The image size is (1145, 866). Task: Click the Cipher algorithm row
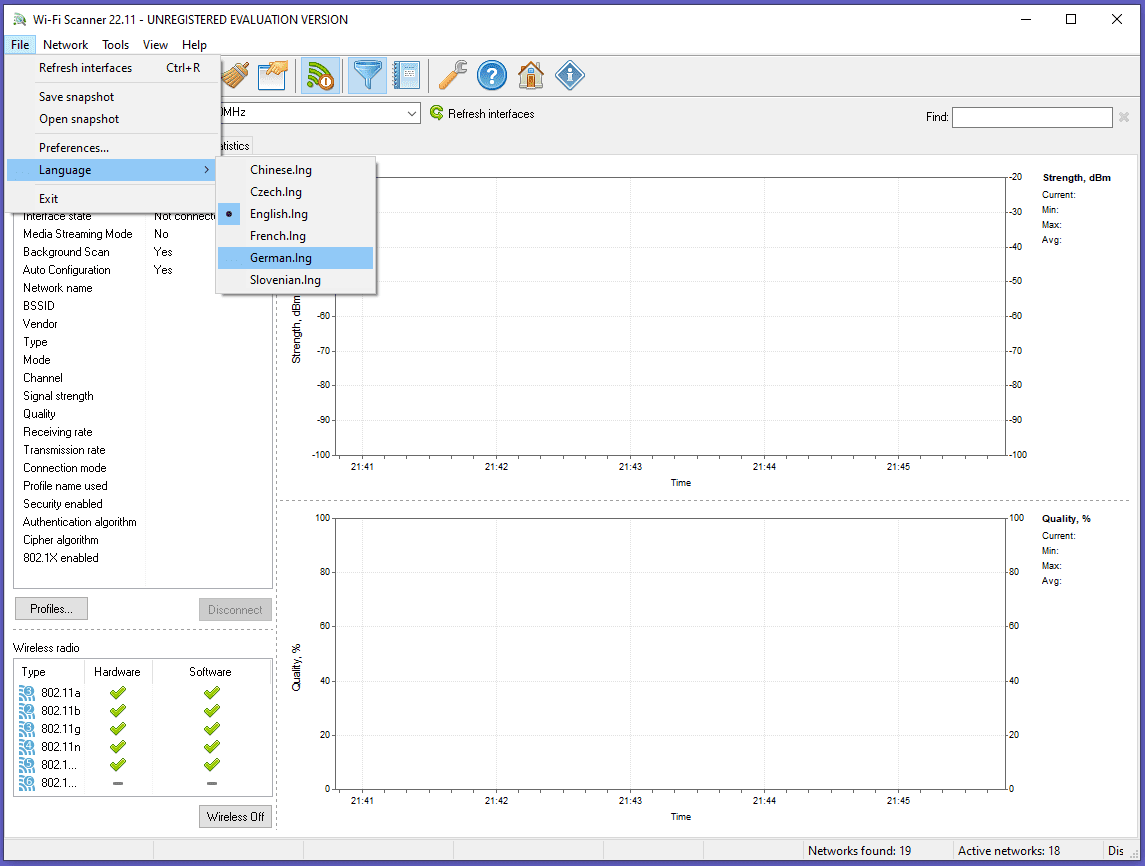[143, 540]
